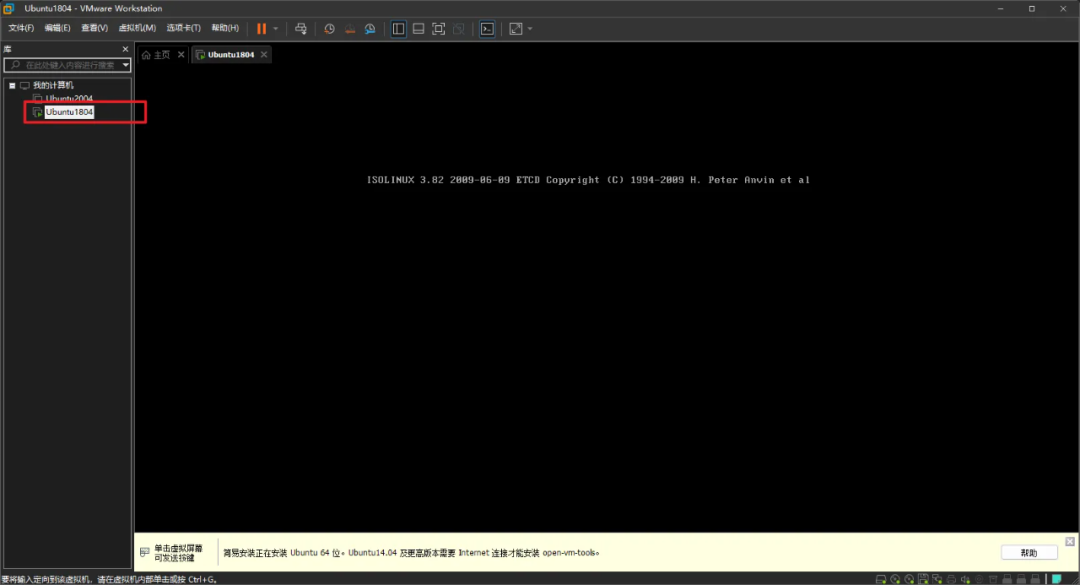Open the 选项卡(T) menu

tap(183, 28)
